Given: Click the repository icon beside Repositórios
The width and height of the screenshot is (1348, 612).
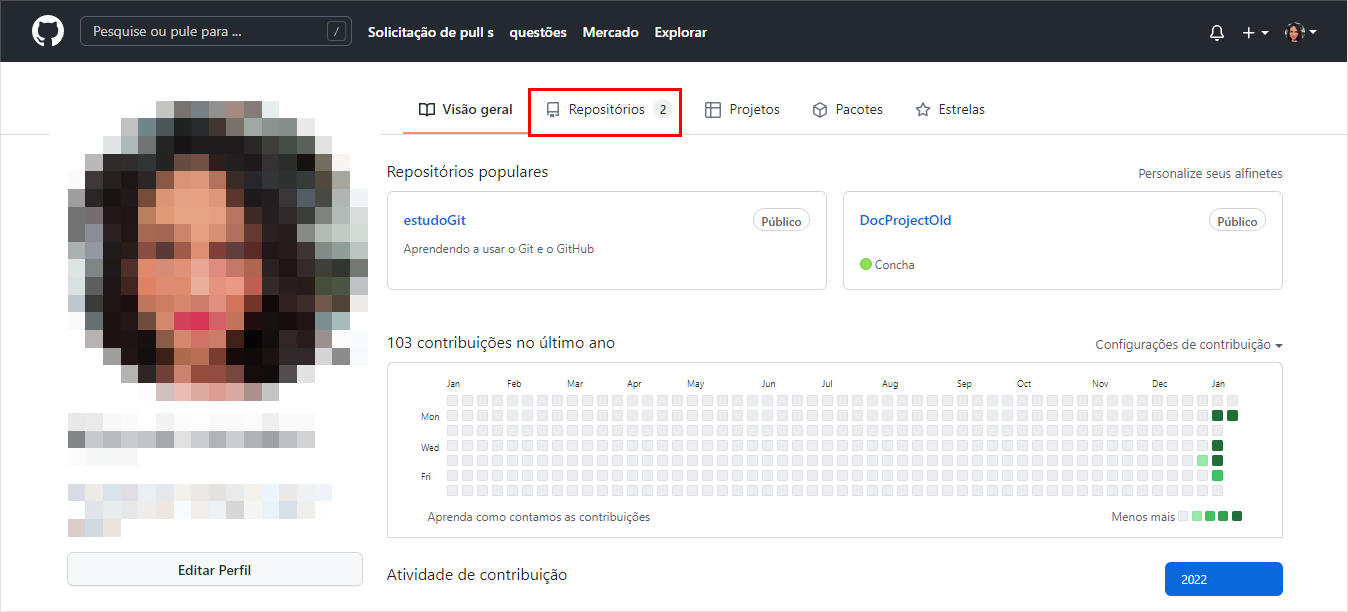Looking at the screenshot, I should point(553,109).
